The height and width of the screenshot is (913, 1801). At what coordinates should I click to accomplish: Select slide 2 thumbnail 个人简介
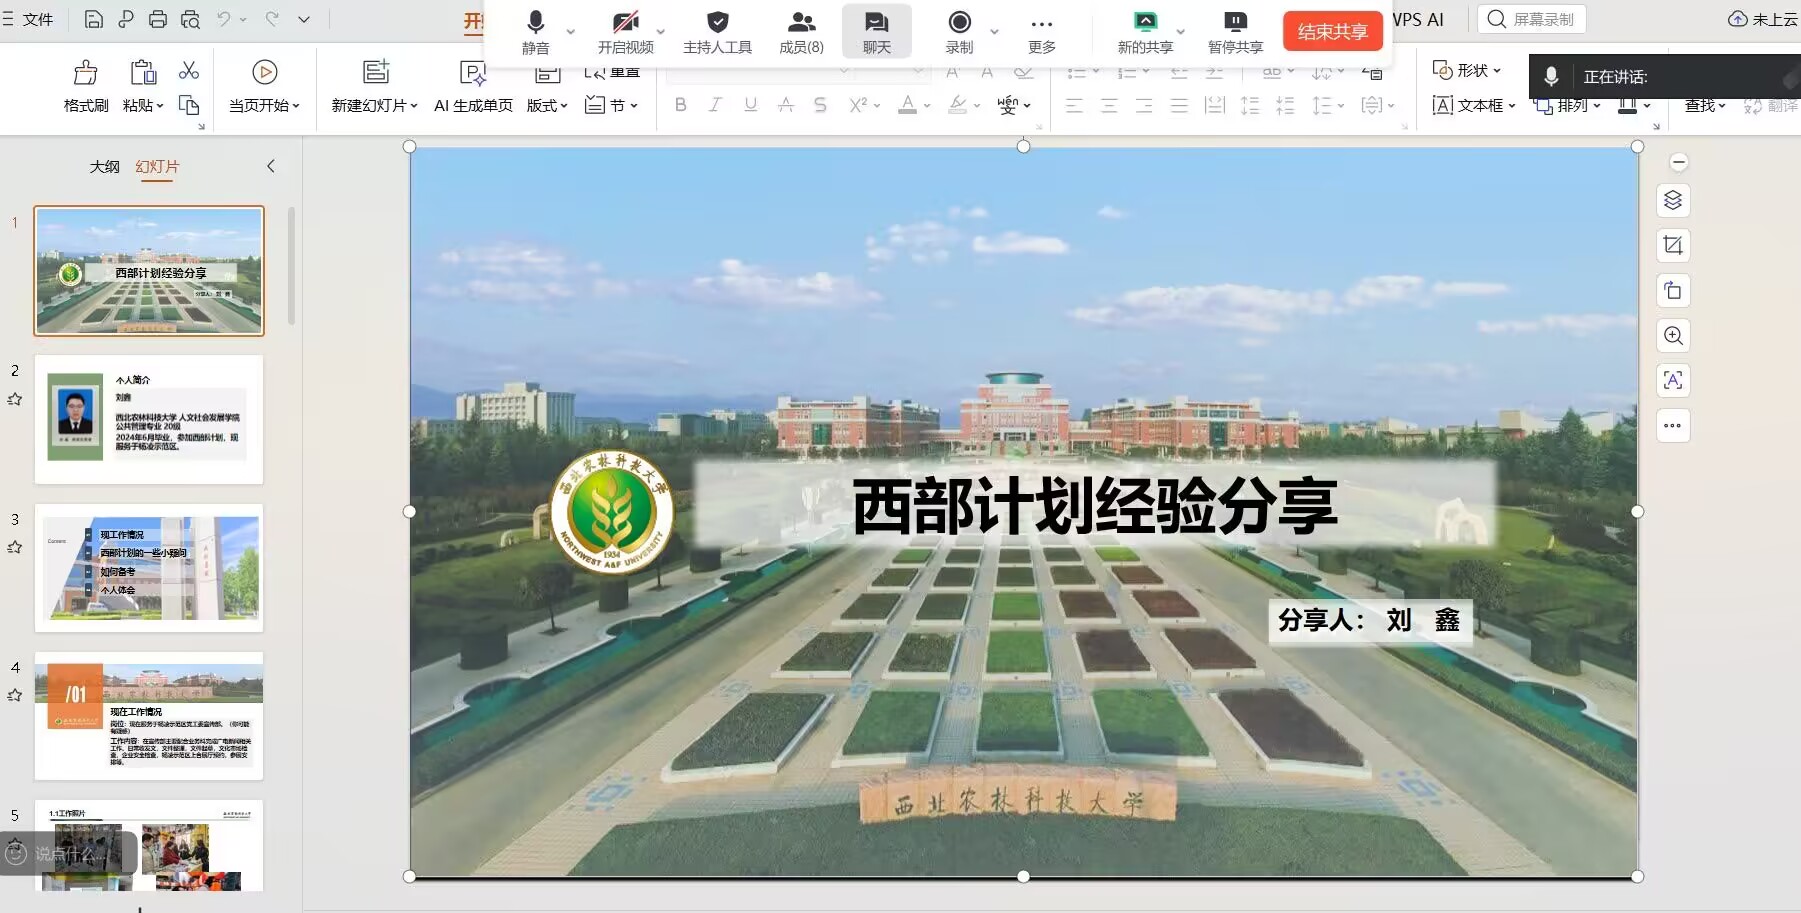(x=149, y=419)
